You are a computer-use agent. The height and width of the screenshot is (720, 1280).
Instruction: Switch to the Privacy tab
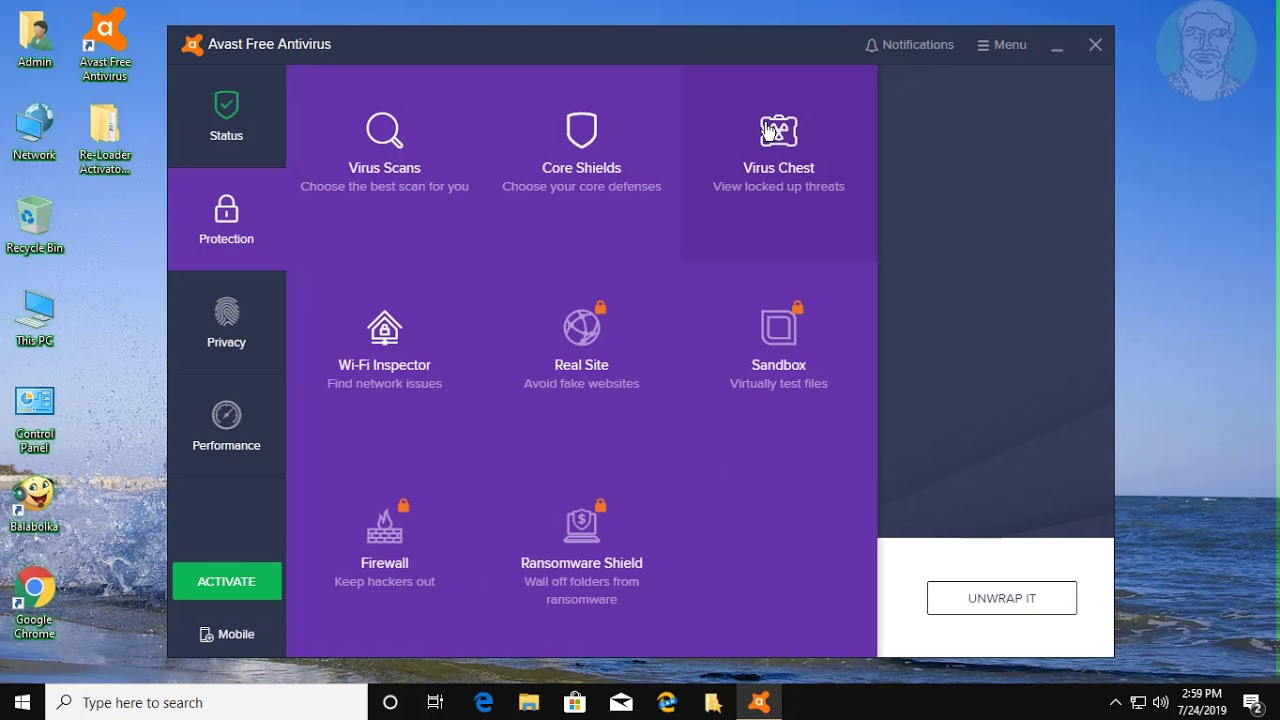click(227, 322)
